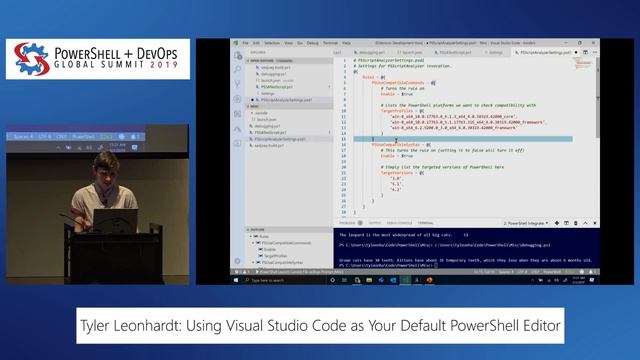Viewport: 640px width, 360px height.
Task: Switch to debugging.ps1 editor tab
Action: pyautogui.click(x=370, y=52)
